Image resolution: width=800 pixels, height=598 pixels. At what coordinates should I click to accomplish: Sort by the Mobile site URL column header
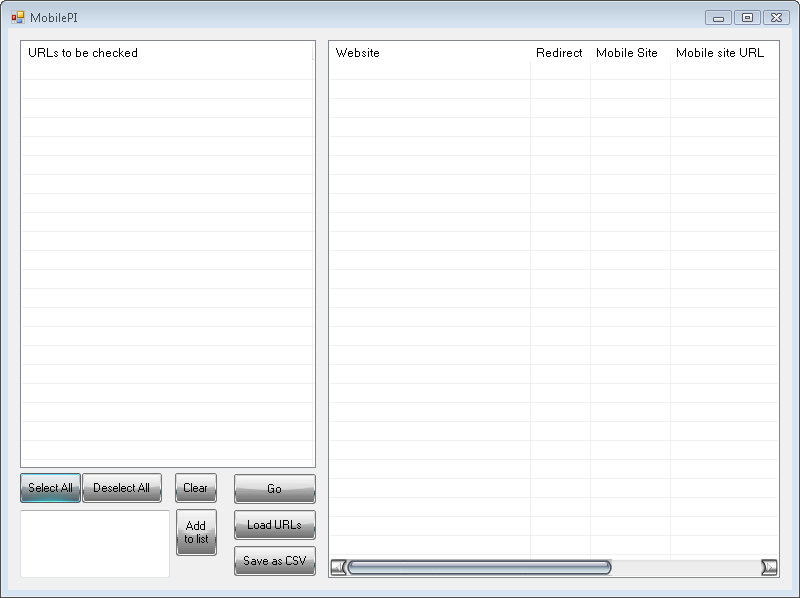(x=724, y=53)
